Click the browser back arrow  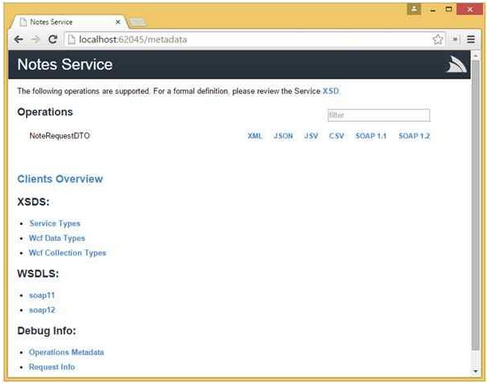[19, 40]
